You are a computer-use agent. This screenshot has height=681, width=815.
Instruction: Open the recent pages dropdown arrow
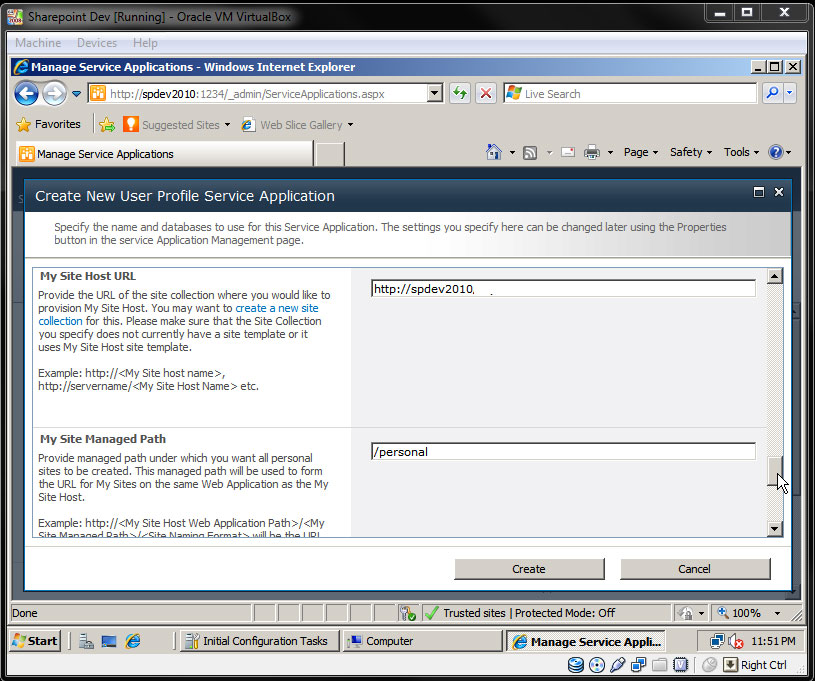[x=76, y=94]
